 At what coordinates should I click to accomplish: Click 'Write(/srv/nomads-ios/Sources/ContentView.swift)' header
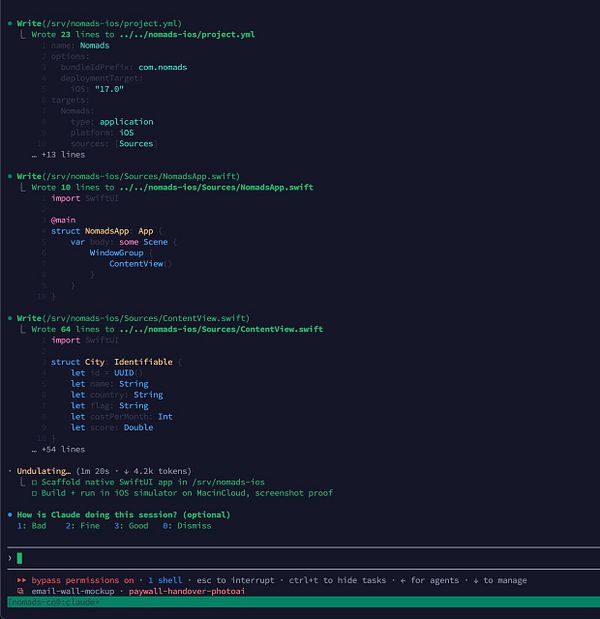[133, 318]
